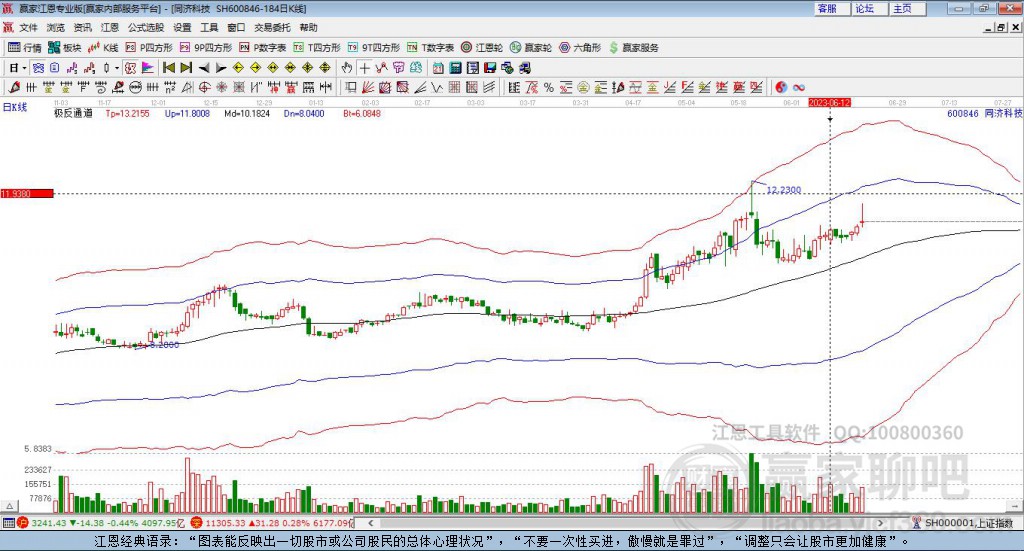Screen dimensions: 1024x551
Task: Open the 江恩轮 Gann wheel
Action: click(482, 48)
